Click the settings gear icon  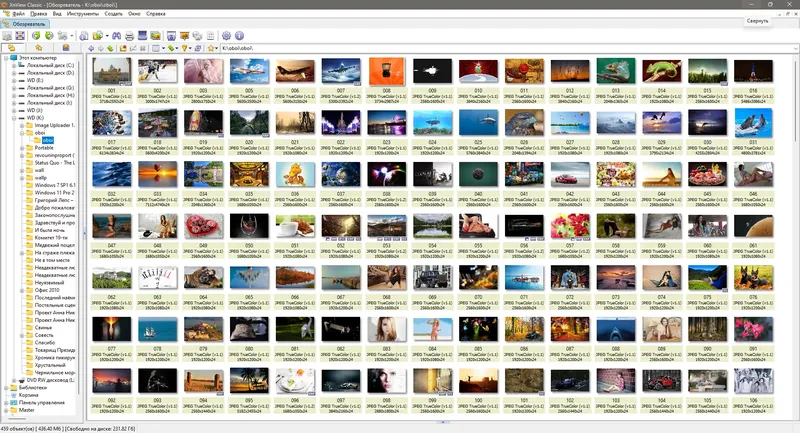(x=226, y=36)
